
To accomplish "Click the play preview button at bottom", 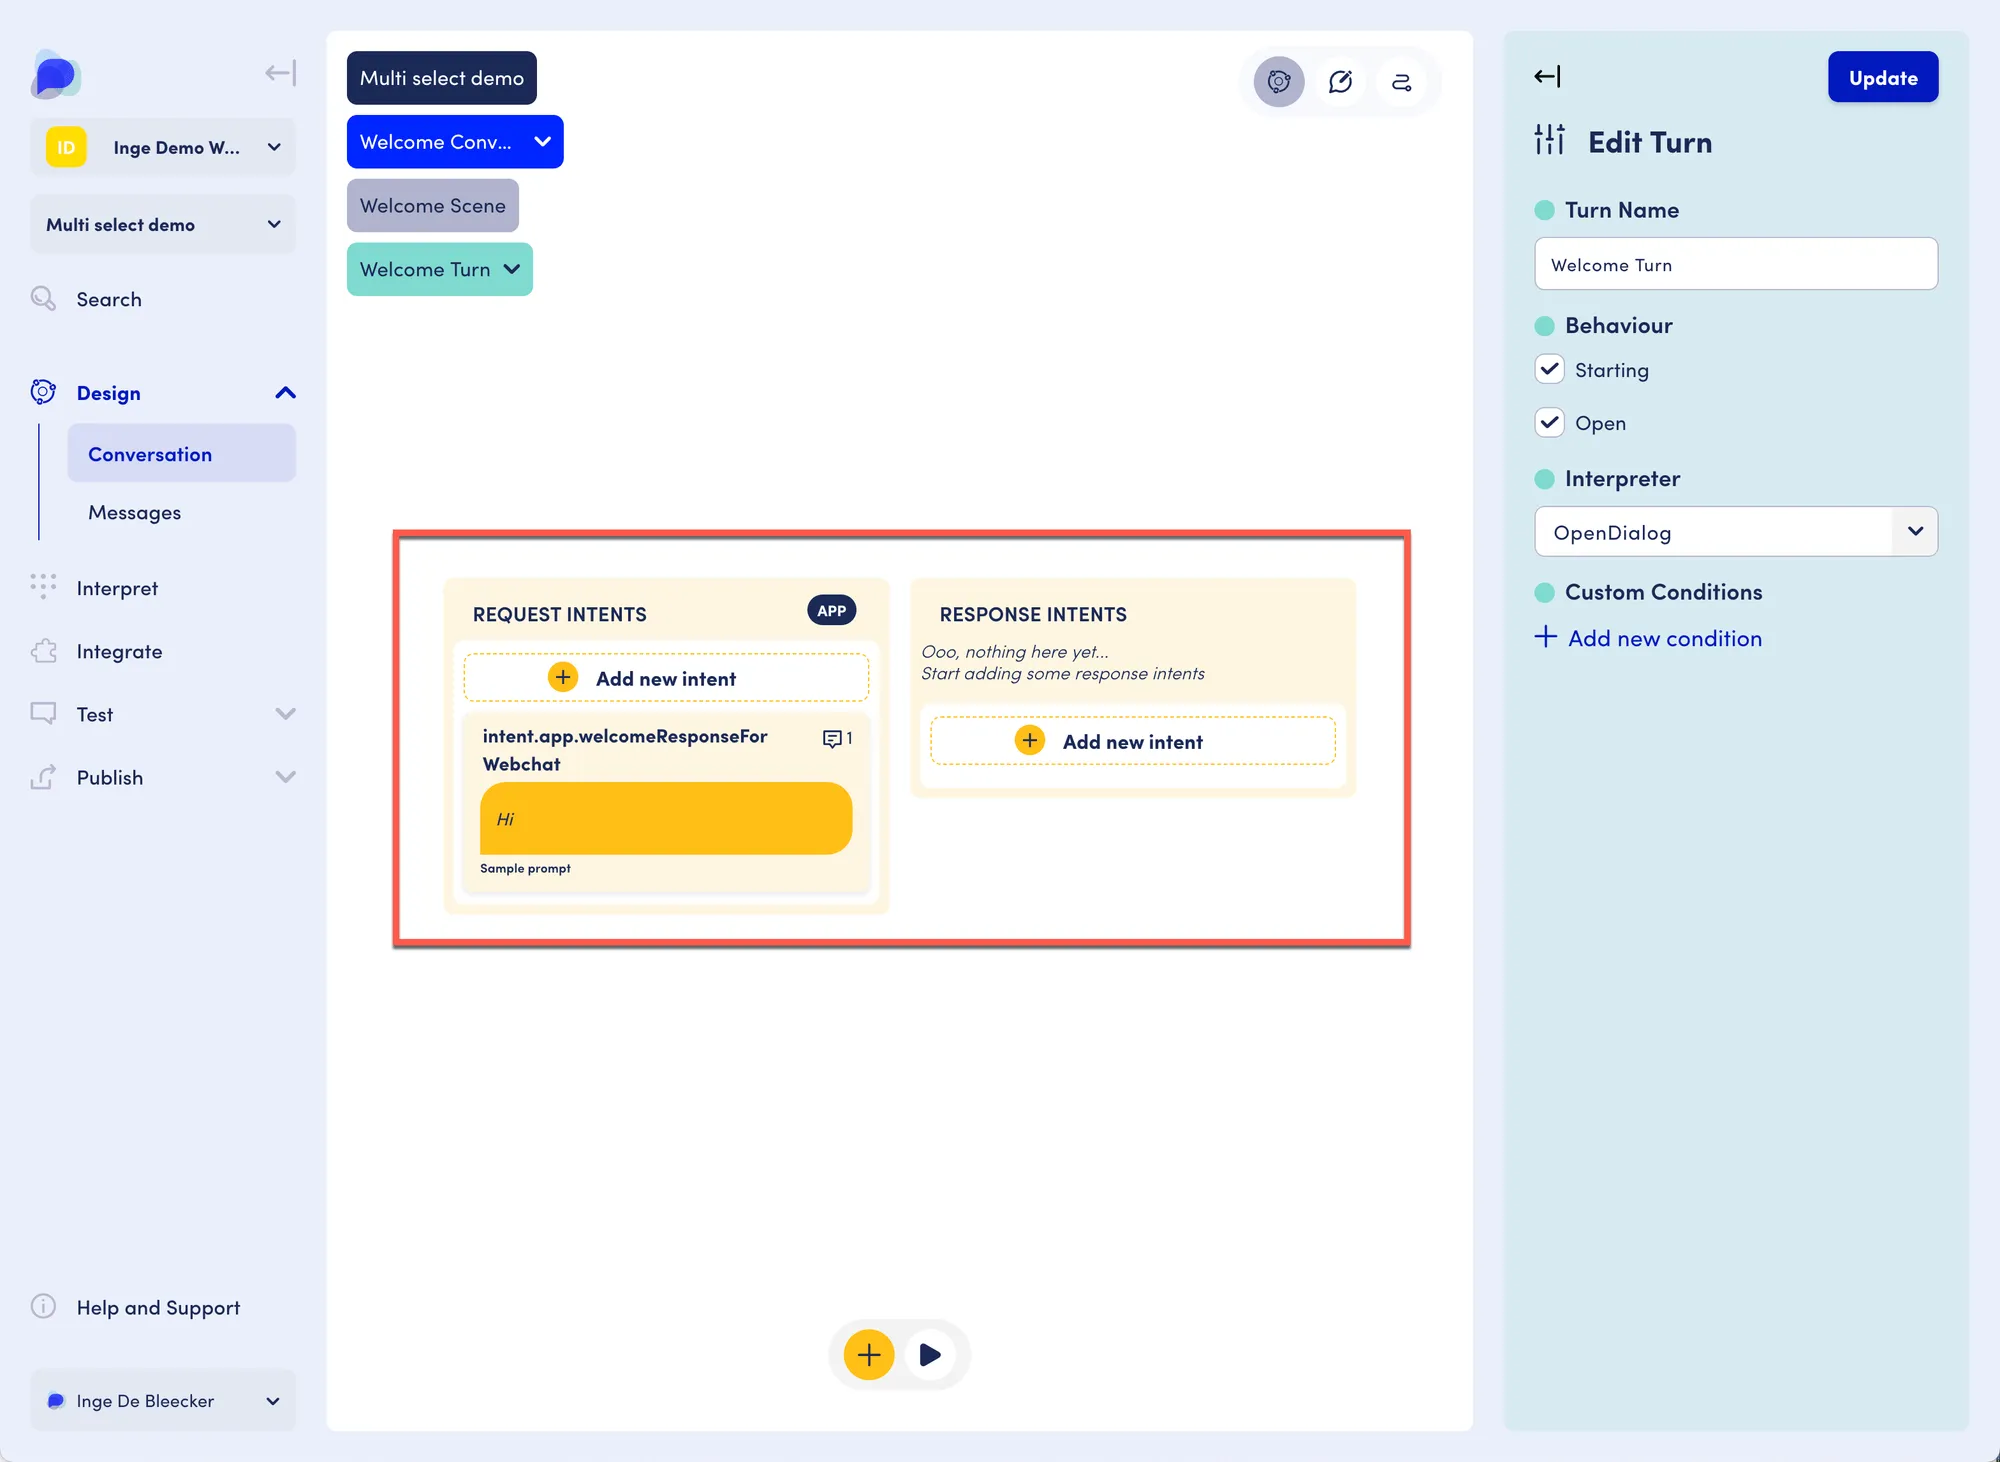I will point(930,1354).
